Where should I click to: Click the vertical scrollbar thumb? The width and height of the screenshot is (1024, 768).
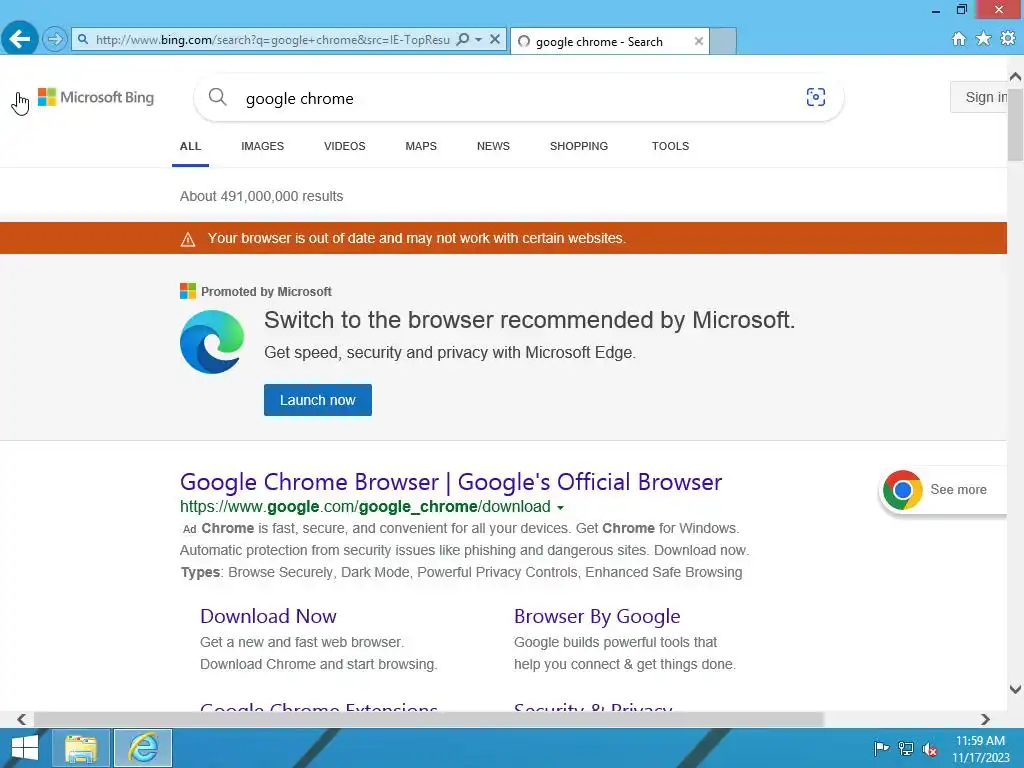click(x=1016, y=124)
